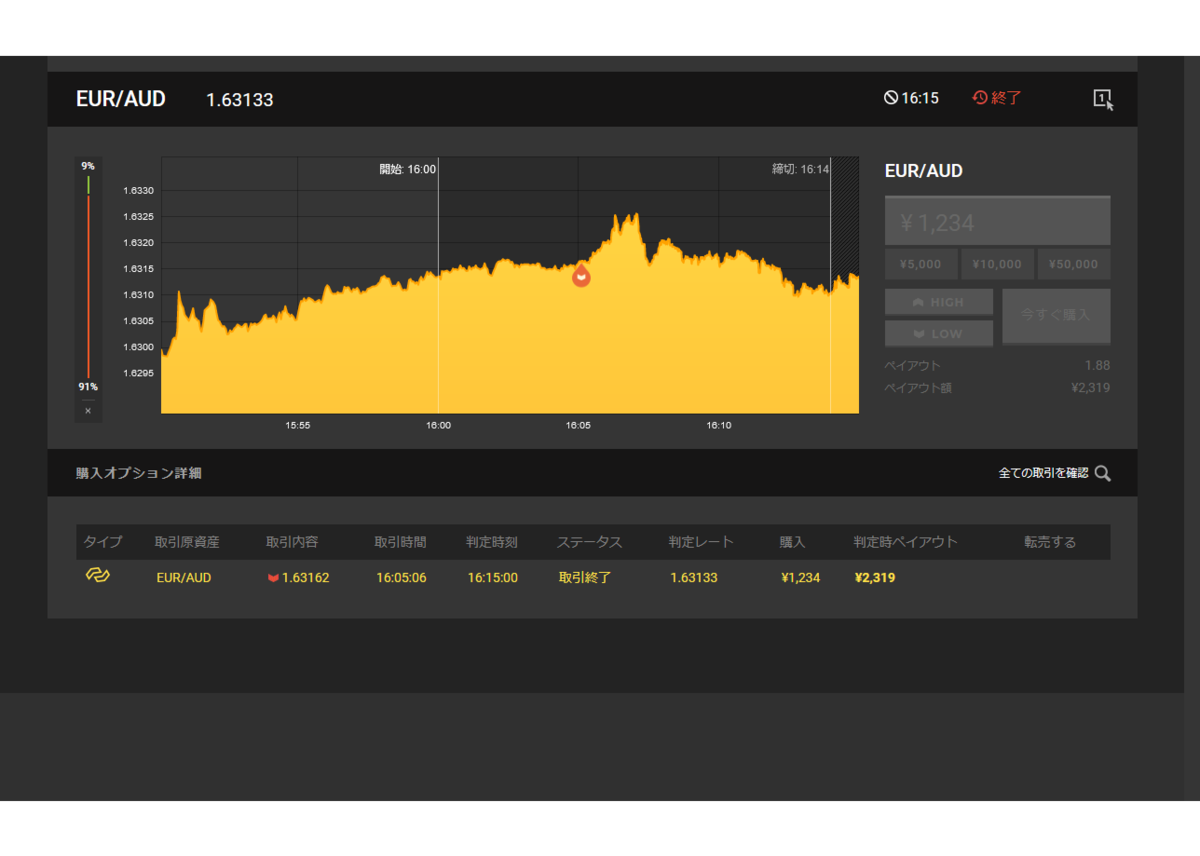Choose the ¥10,000 preset amount
The width and height of the screenshot is (1200, 856).
point(997,264)
